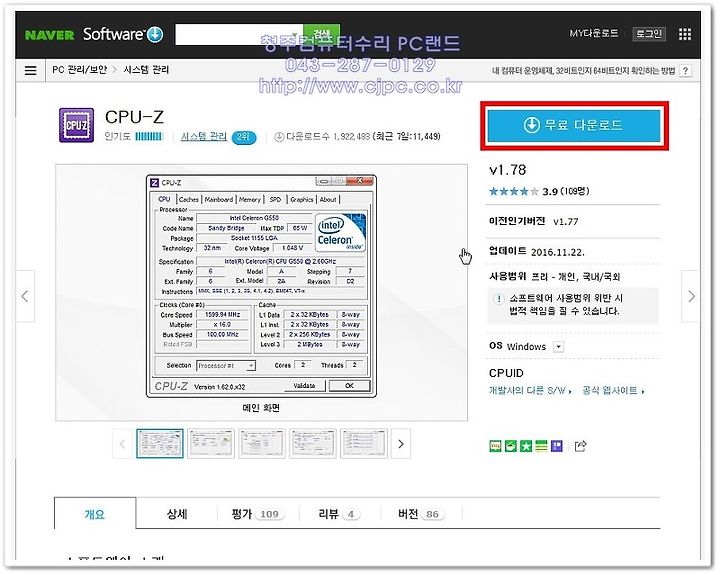Show next thumbnails with right arrow
This screenshot has height=575, width=720.
coord(400,444)
